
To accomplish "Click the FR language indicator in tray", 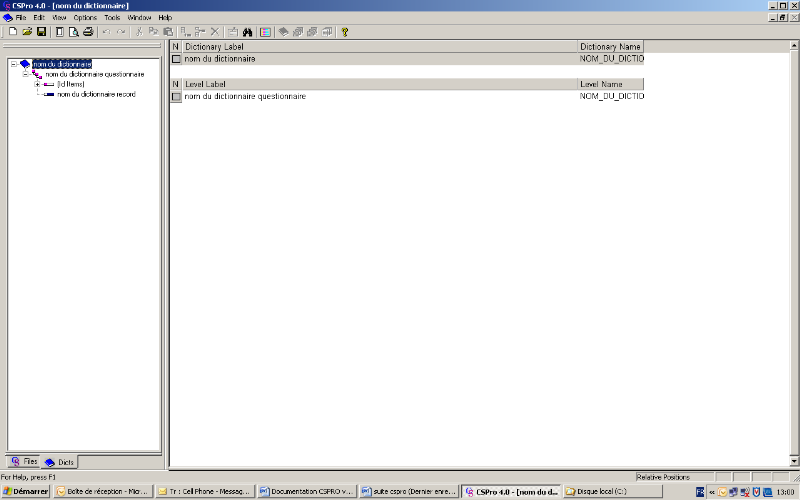I will tap(700, 492).
